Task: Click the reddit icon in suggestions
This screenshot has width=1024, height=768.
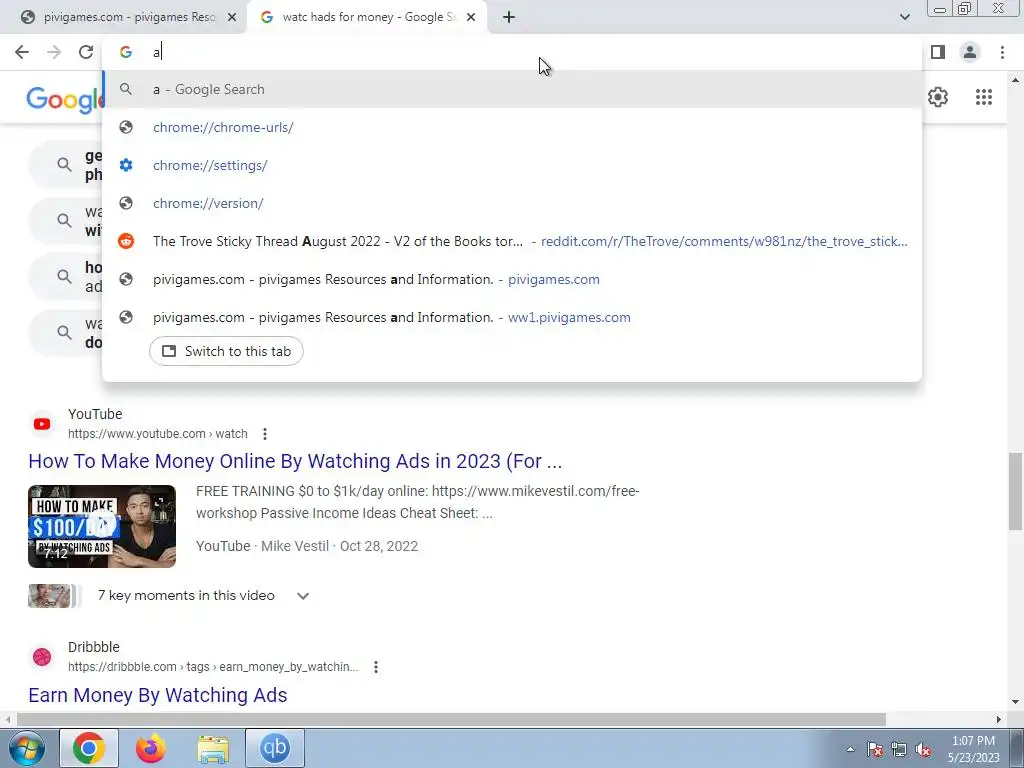Action: coord(126,241)
